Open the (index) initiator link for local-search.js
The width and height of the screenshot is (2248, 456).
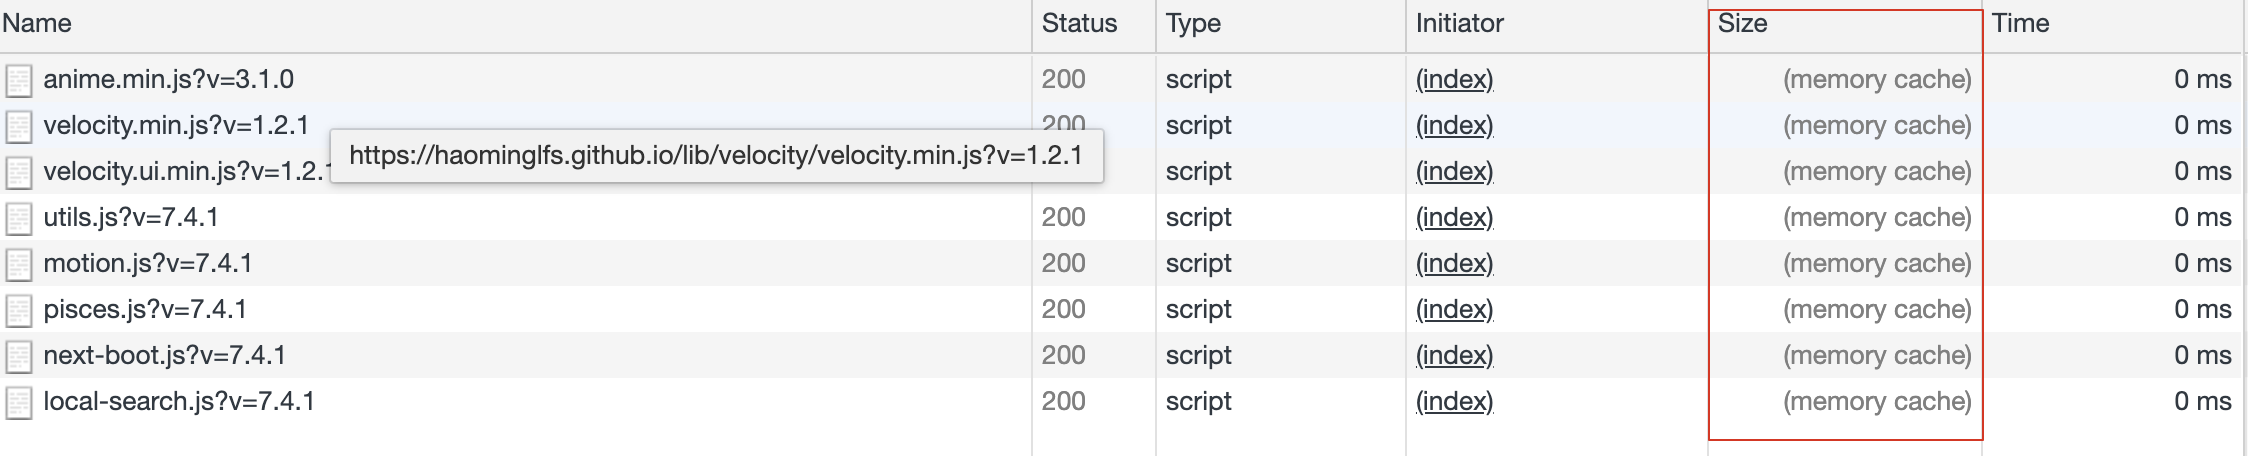1455,402
